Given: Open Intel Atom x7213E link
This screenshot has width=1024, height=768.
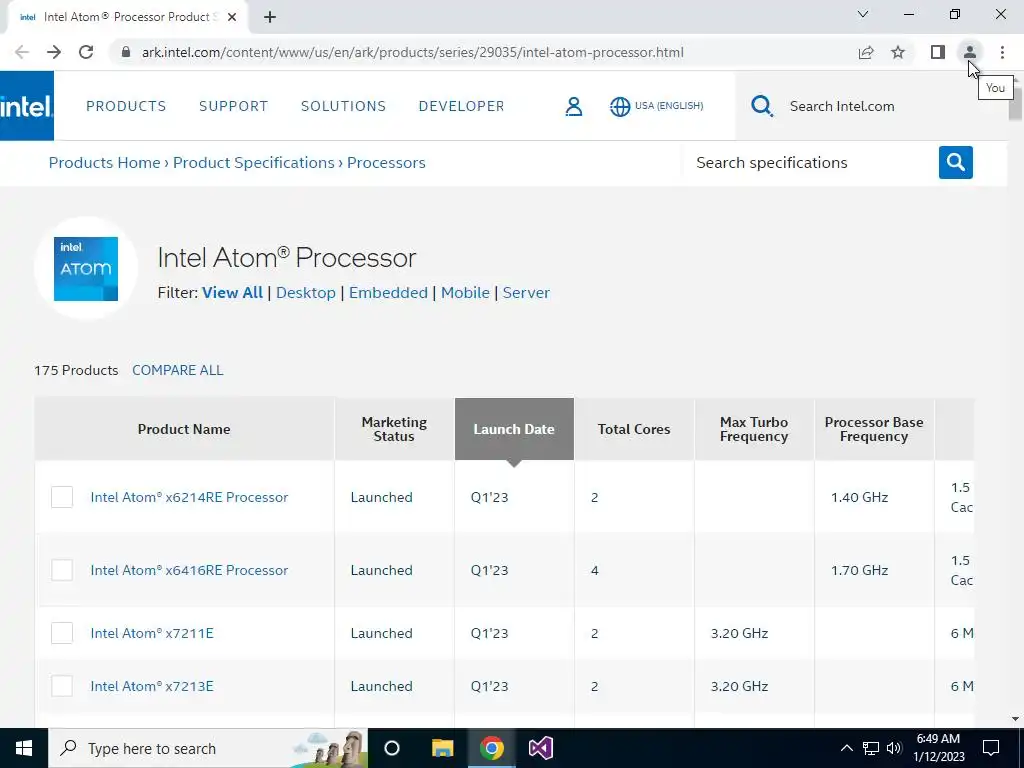Looking at the screenshot, I should click(x=152, y=686).
